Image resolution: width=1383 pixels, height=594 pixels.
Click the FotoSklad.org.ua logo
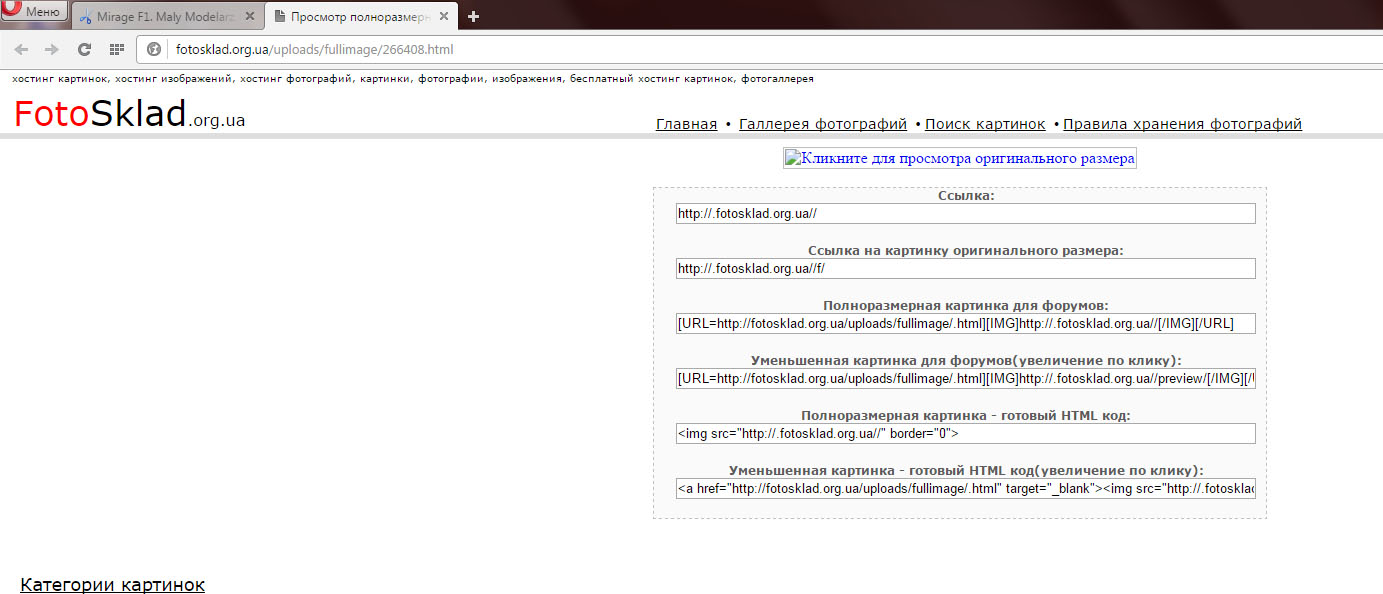(x=129, y=114)
